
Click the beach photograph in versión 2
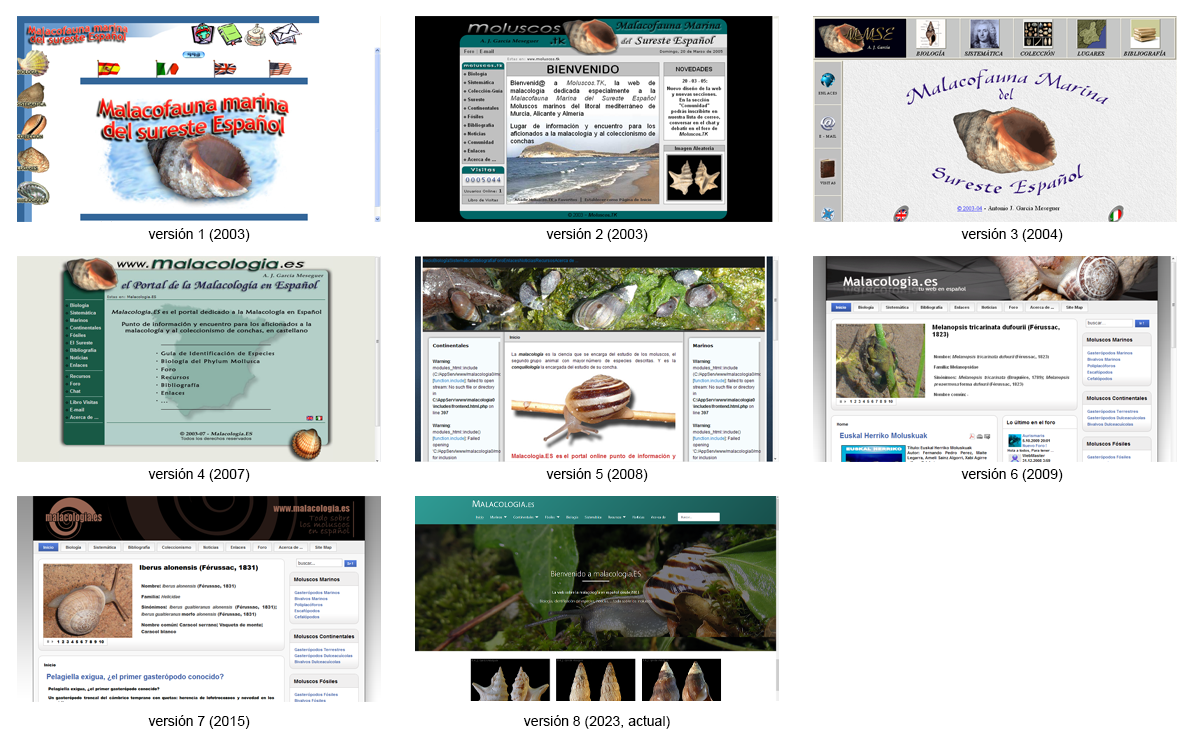pos(583,174)
